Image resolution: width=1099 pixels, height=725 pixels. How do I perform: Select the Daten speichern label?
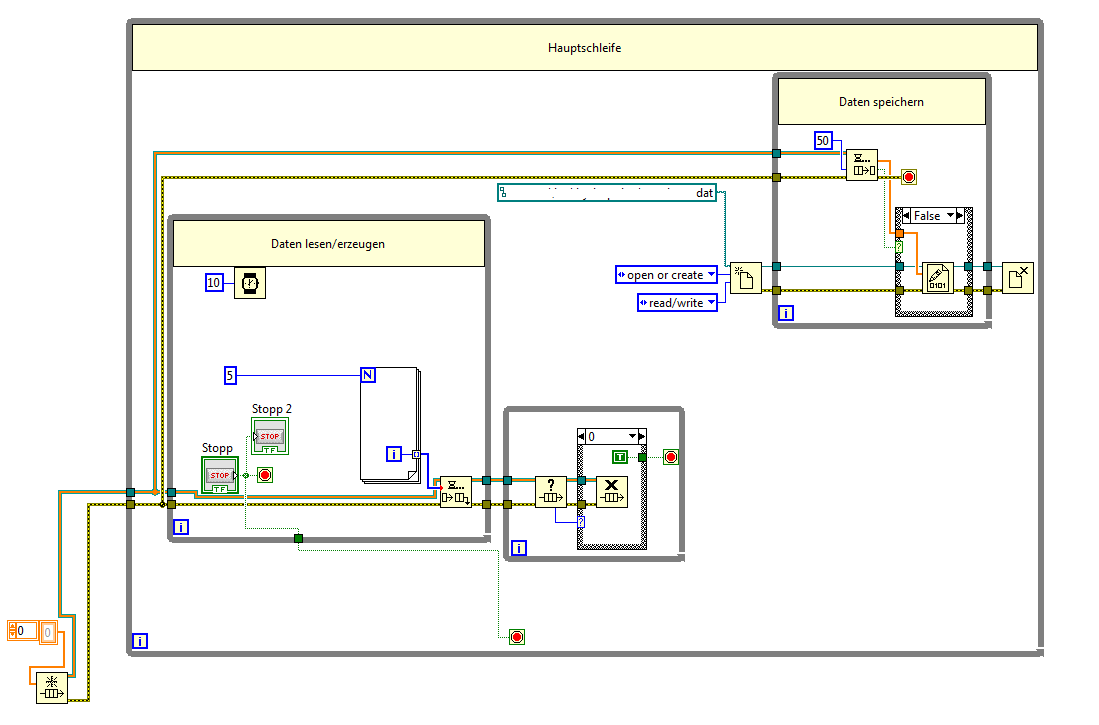click(882, 102)
